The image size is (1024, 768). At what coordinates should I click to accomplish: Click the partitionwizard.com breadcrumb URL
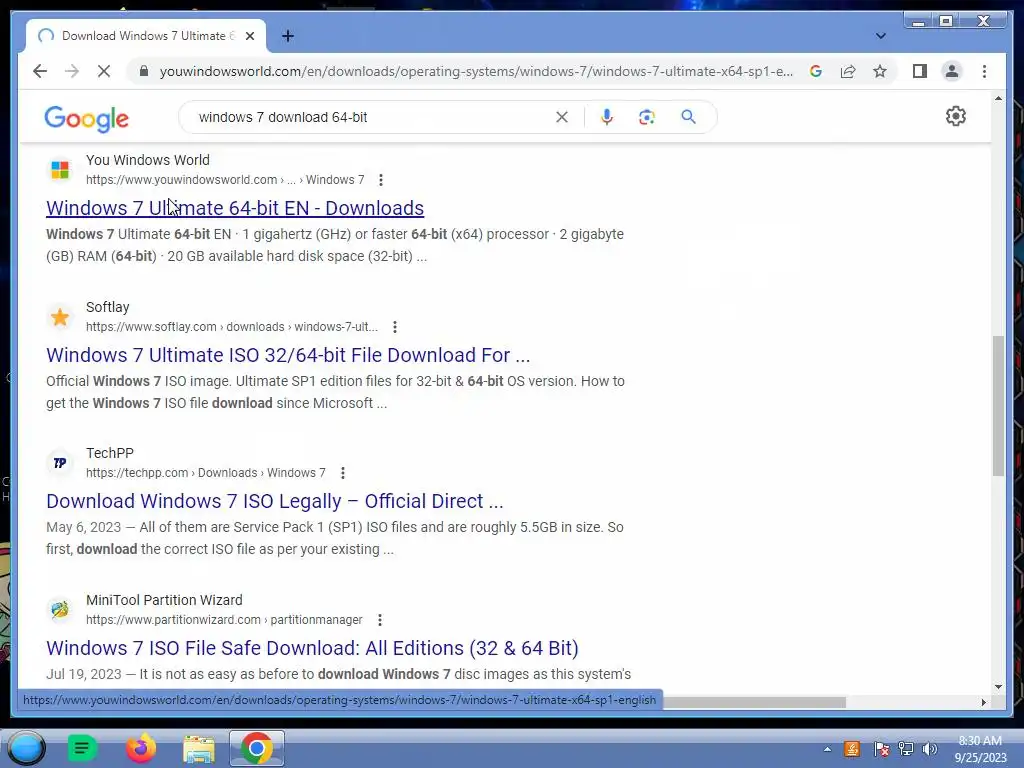tap(224, 620)
